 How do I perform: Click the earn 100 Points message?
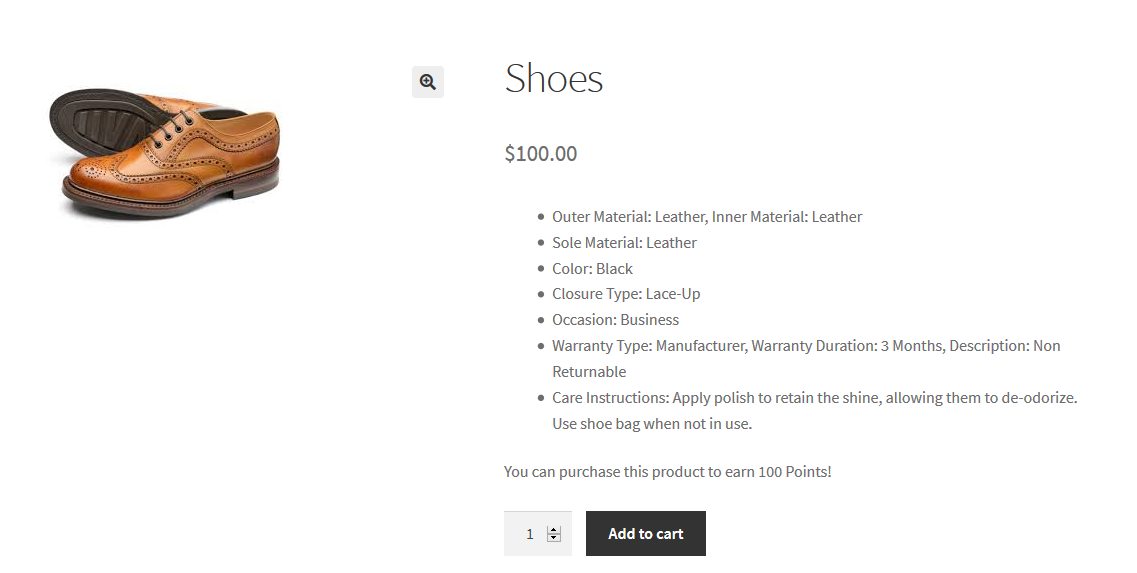coord(667,471)
